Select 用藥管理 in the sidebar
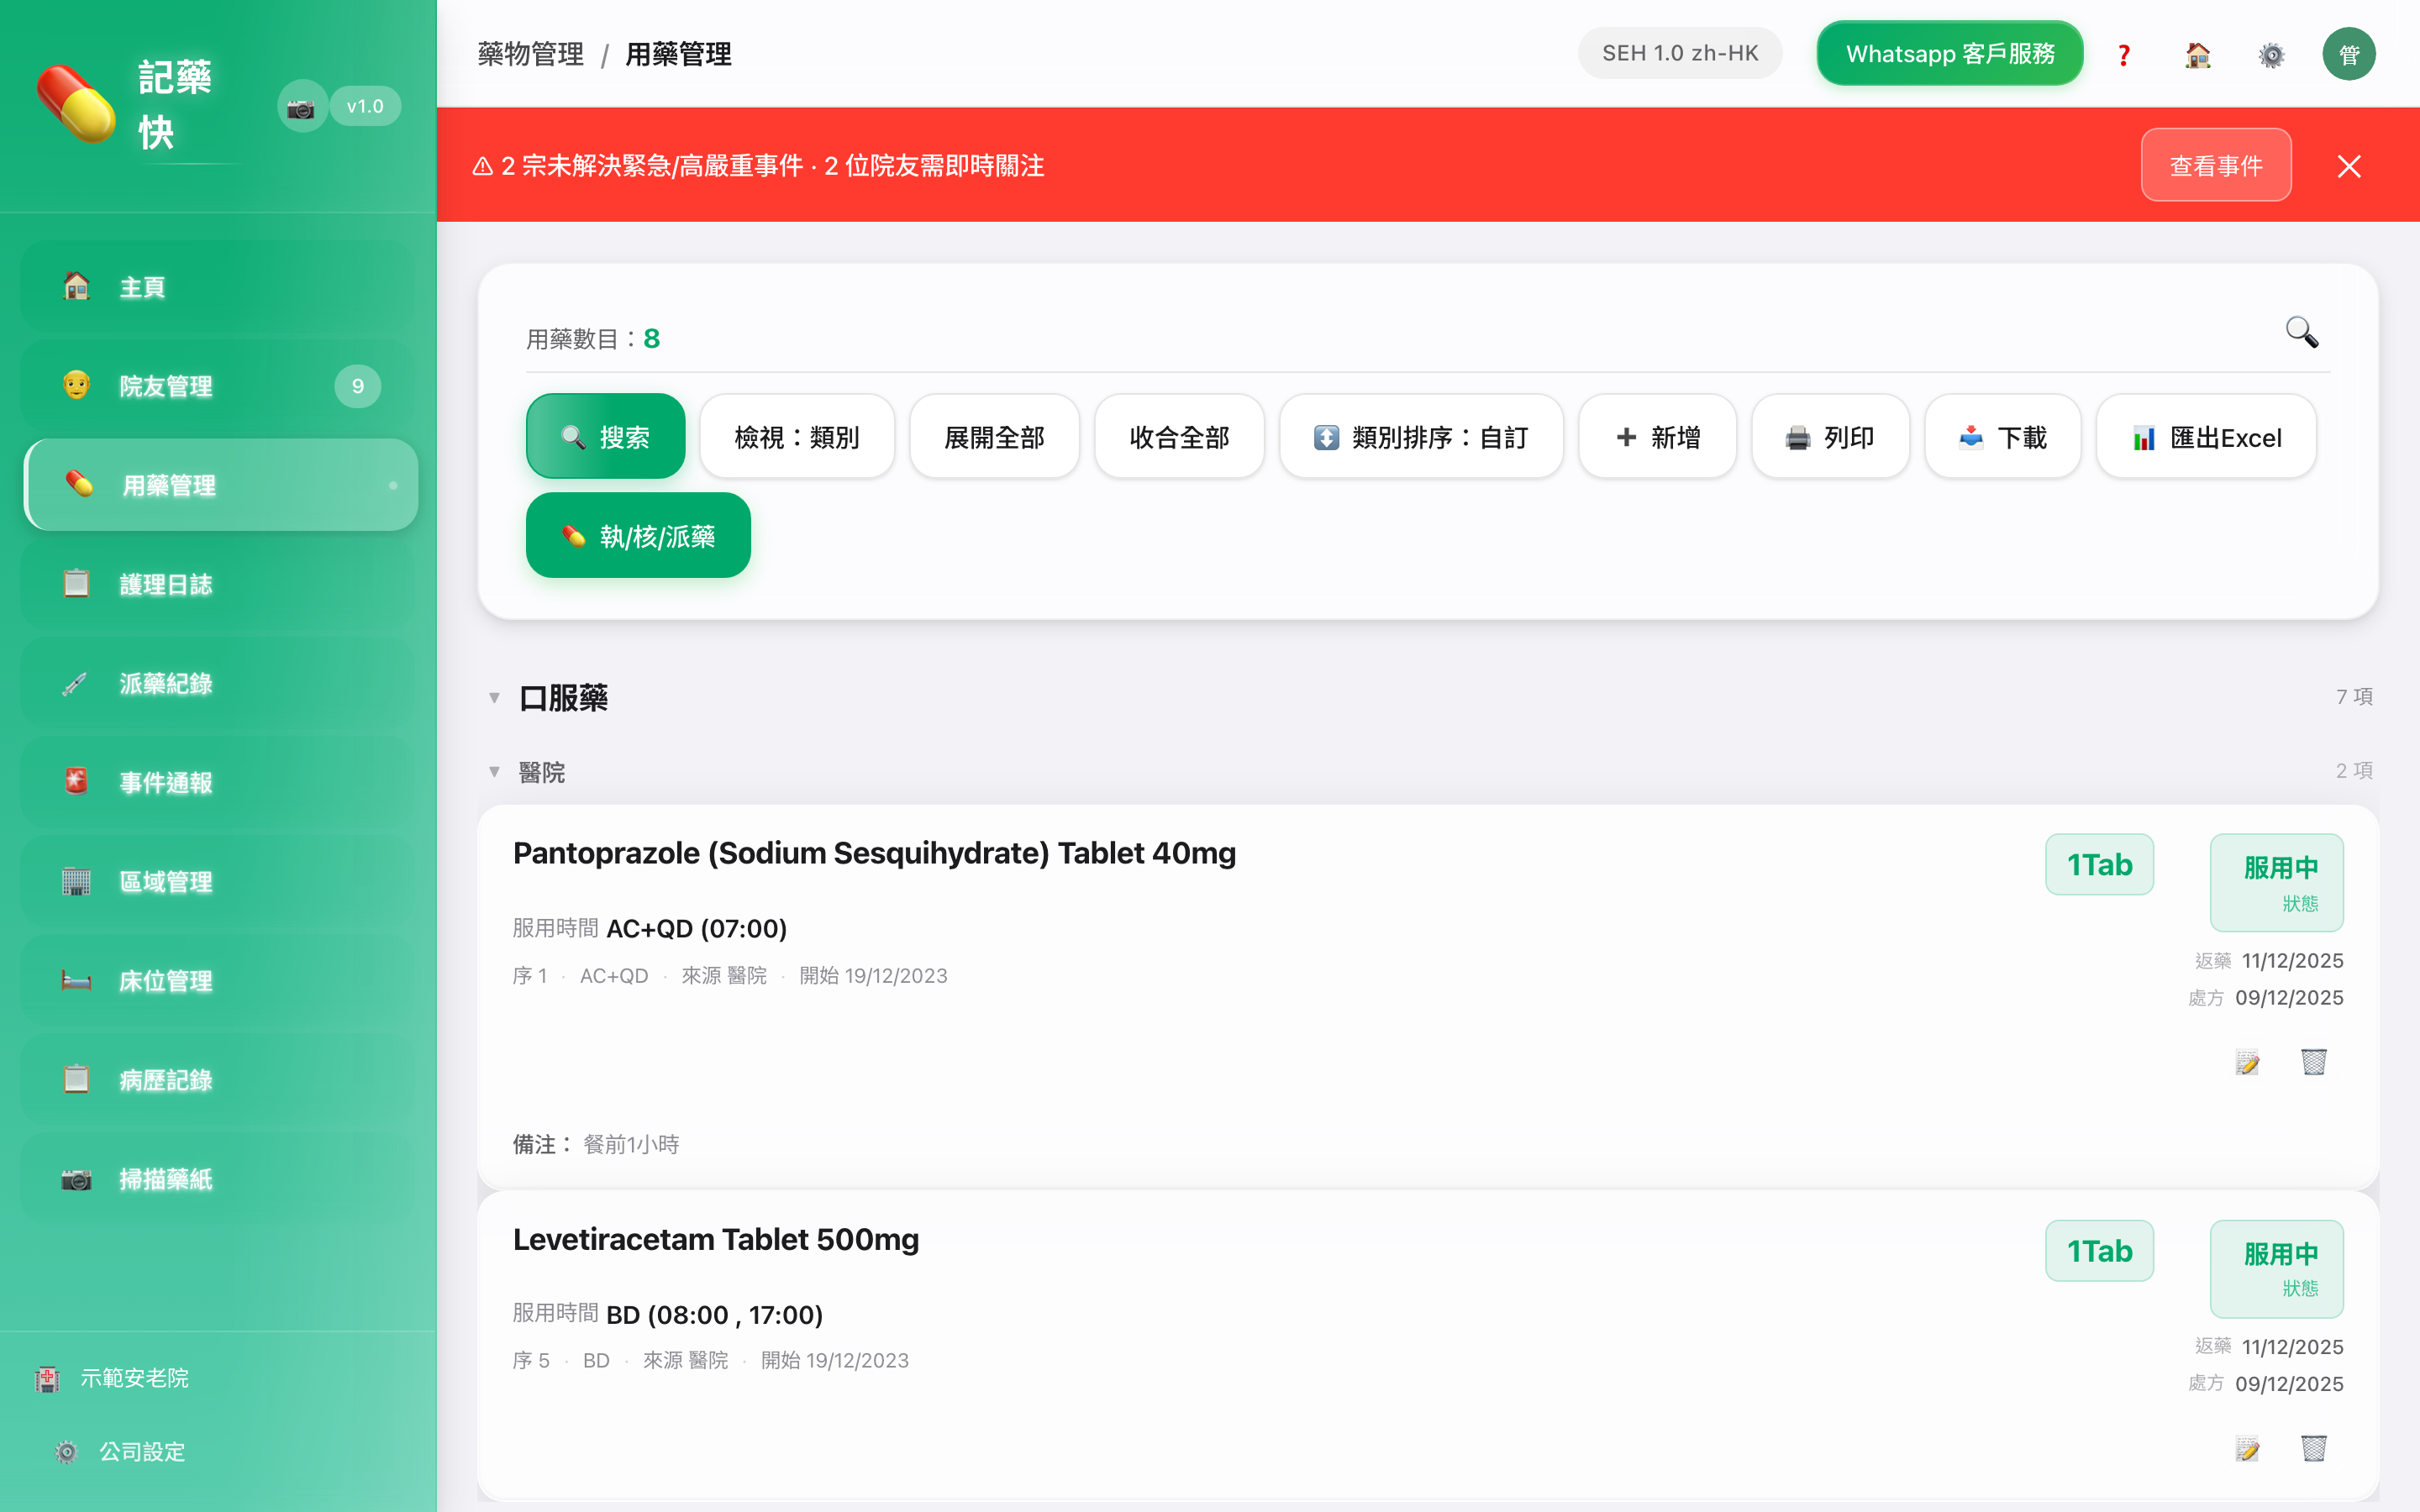The height and width of the screenshot is (1512, 2420). click(x=220, y=485)
